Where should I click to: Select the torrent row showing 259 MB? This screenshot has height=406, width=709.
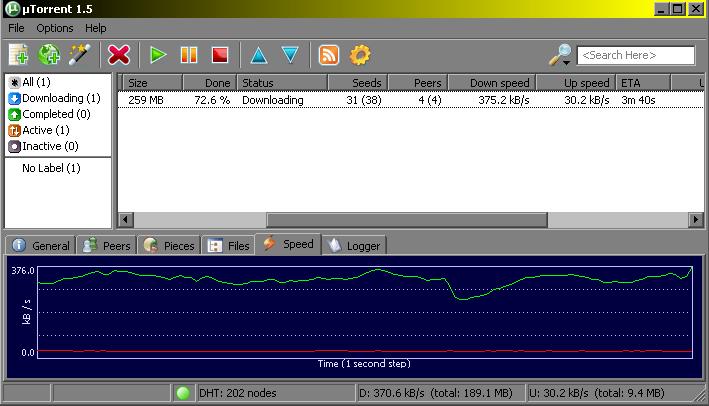[x=411, y=100]
